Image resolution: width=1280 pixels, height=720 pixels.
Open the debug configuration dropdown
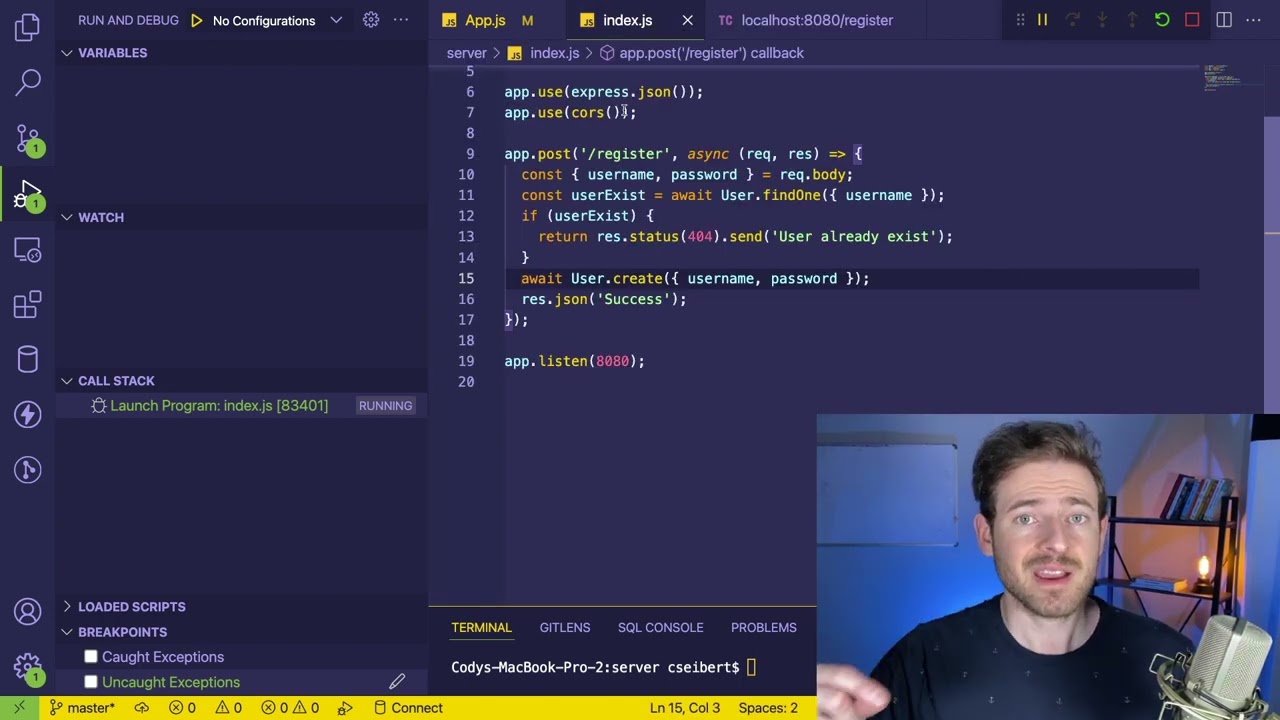277,20
